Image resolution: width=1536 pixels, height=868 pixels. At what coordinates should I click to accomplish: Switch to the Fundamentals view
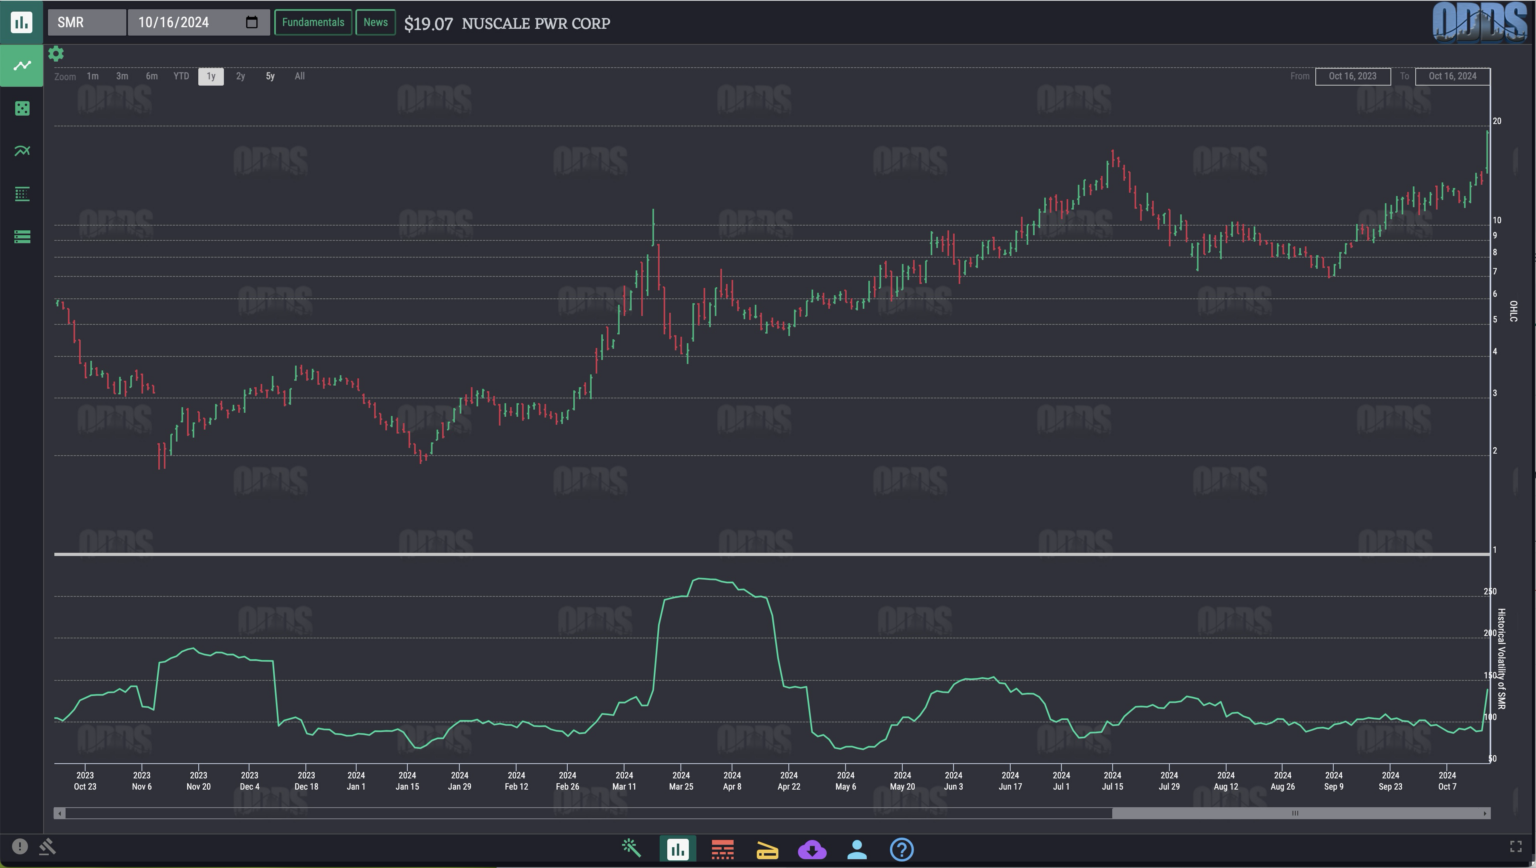click(x=313, y=21)
